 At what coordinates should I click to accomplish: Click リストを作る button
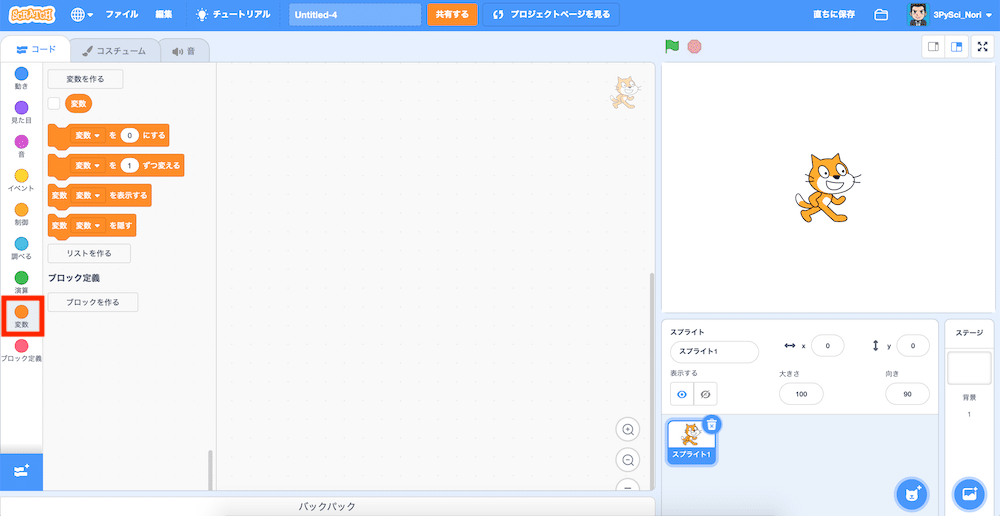[89, 253]
